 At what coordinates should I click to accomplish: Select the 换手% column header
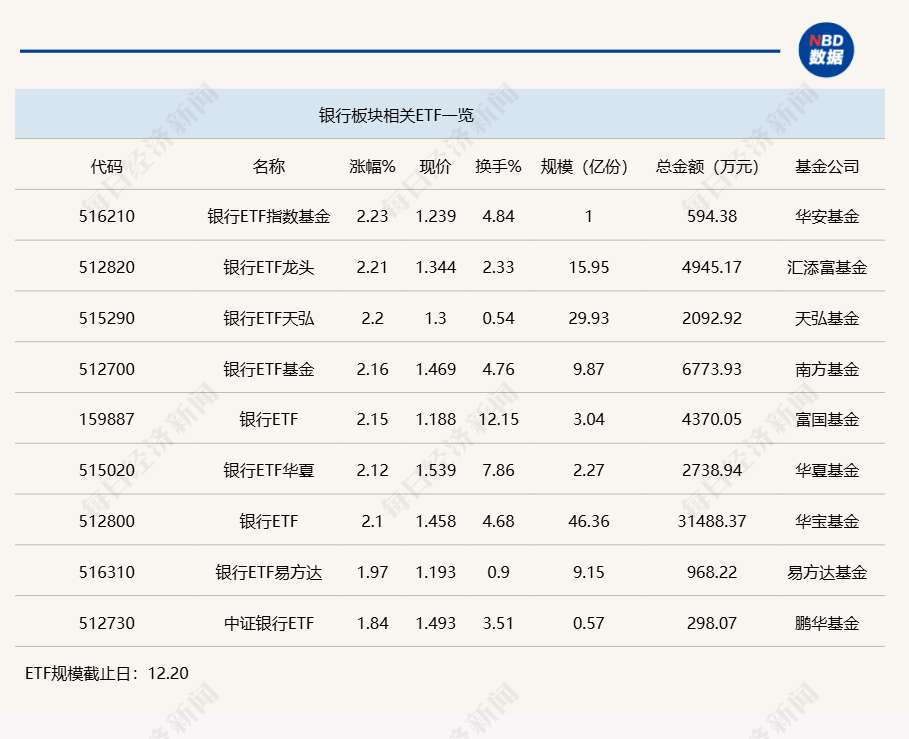tap(498, 167)
